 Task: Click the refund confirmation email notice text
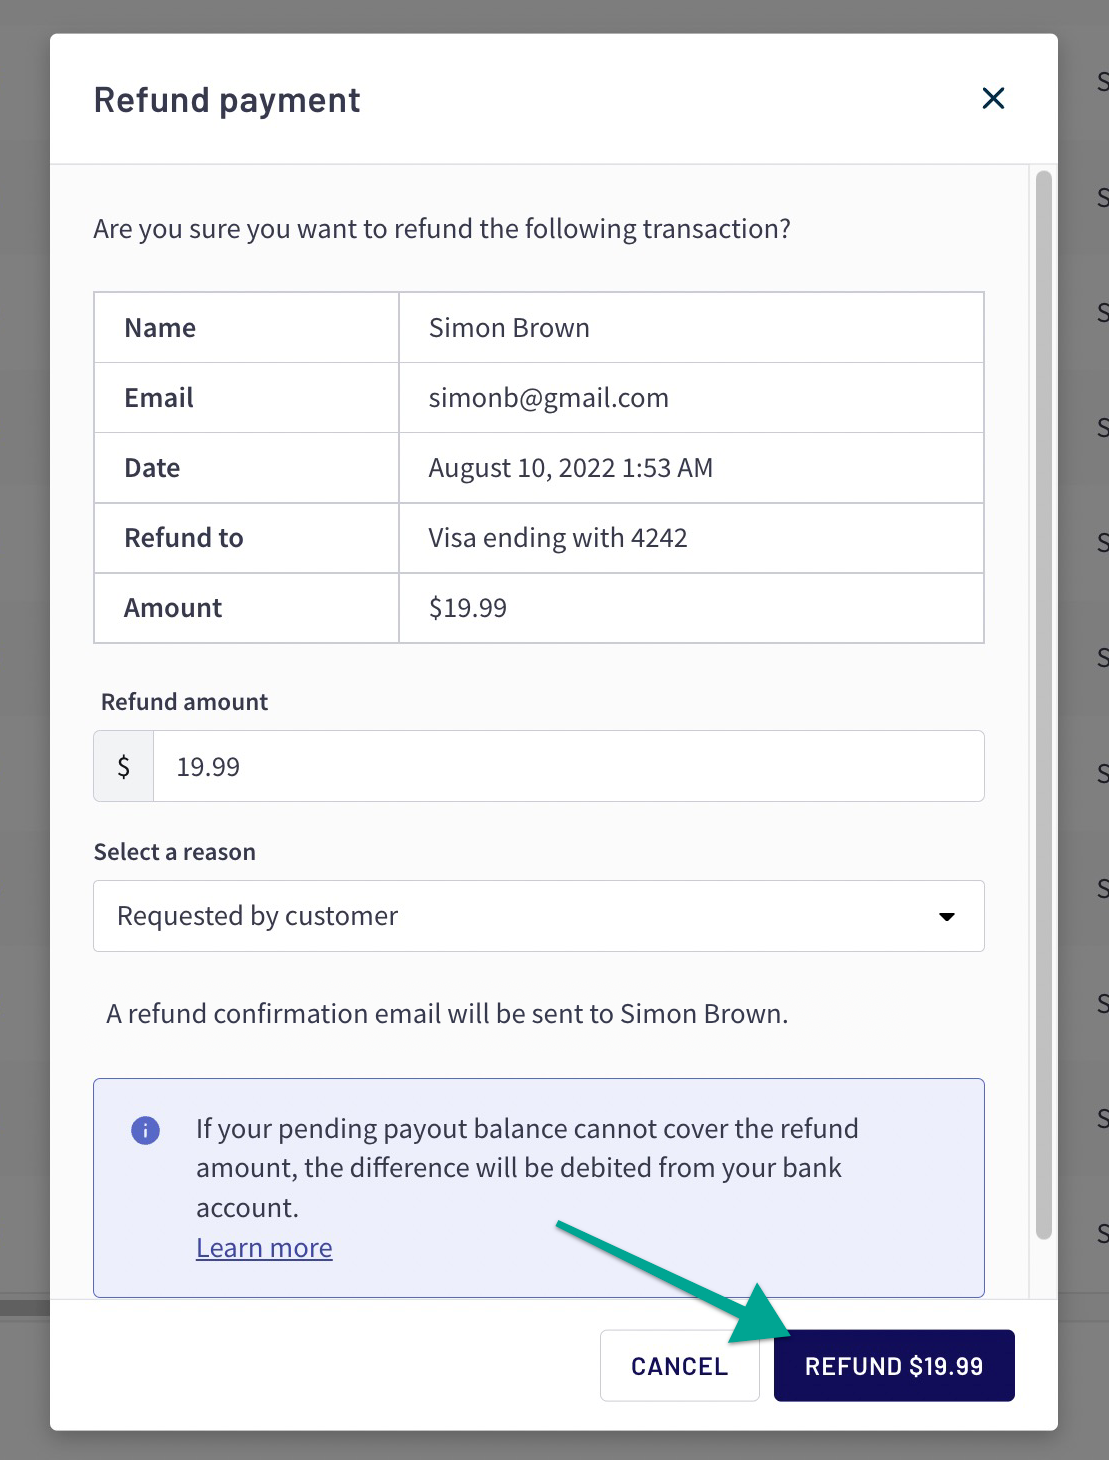coord(447,1014)
